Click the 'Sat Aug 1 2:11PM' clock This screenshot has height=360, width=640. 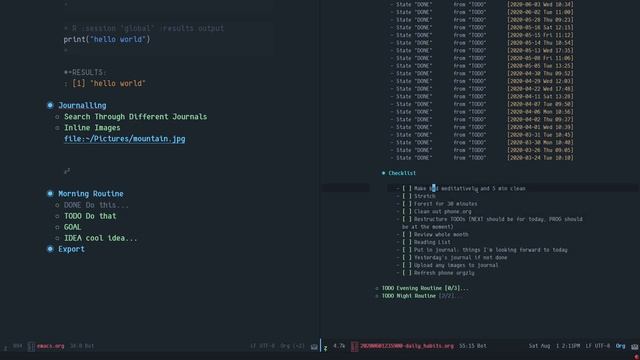pyautogui.click(x=554, y=346)
